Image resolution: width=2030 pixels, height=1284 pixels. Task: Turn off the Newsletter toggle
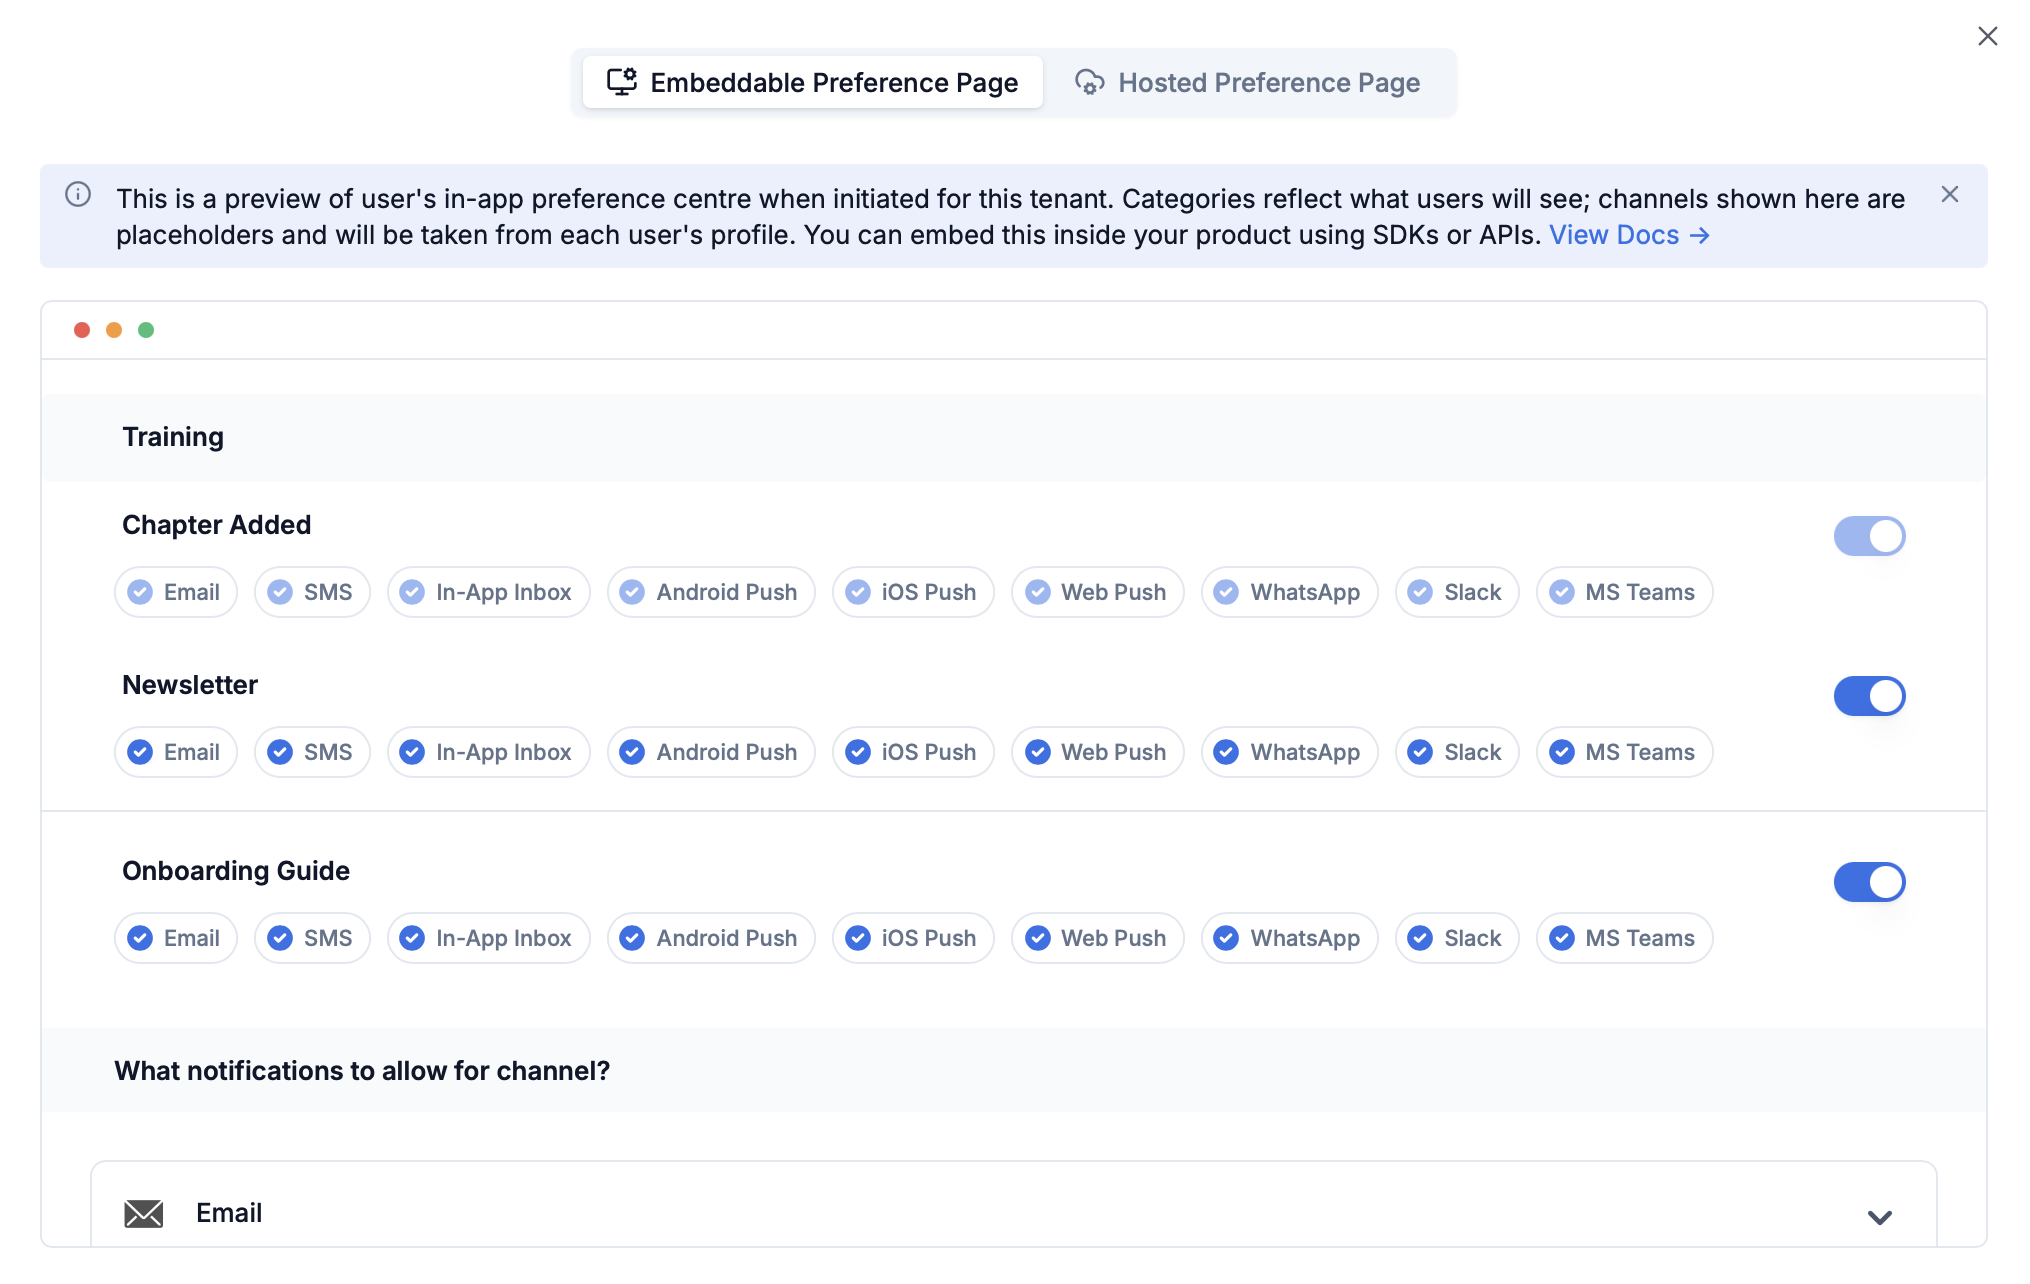(1868, 696)
